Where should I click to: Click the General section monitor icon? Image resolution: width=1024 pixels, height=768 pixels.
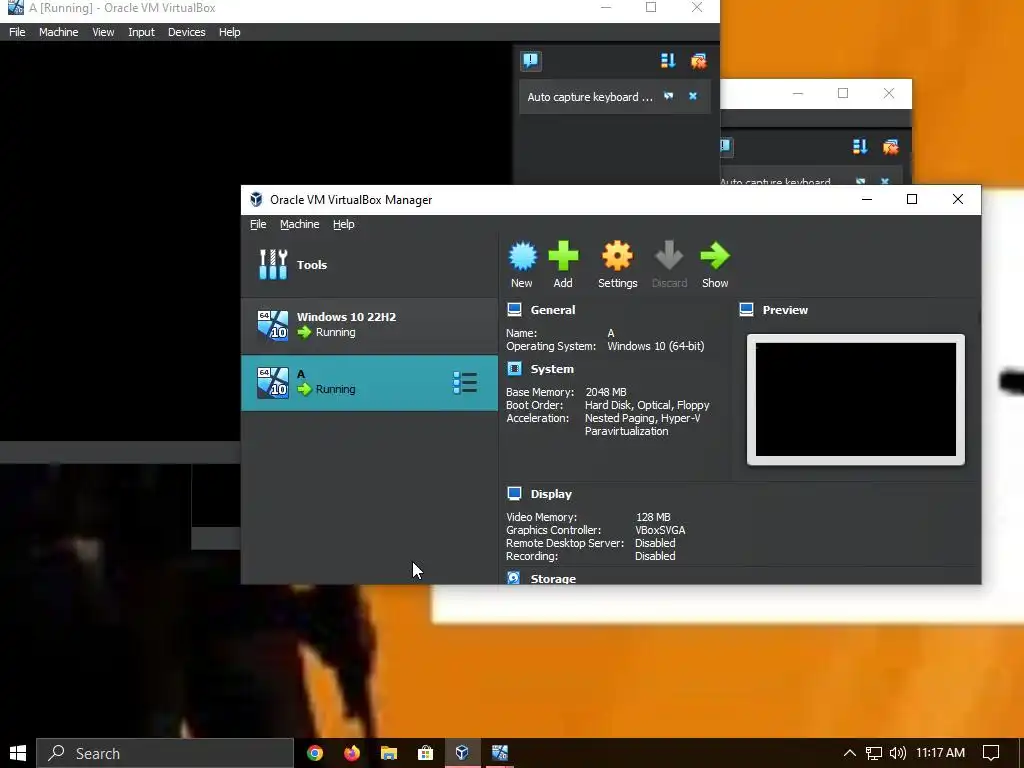click(515, 310)
